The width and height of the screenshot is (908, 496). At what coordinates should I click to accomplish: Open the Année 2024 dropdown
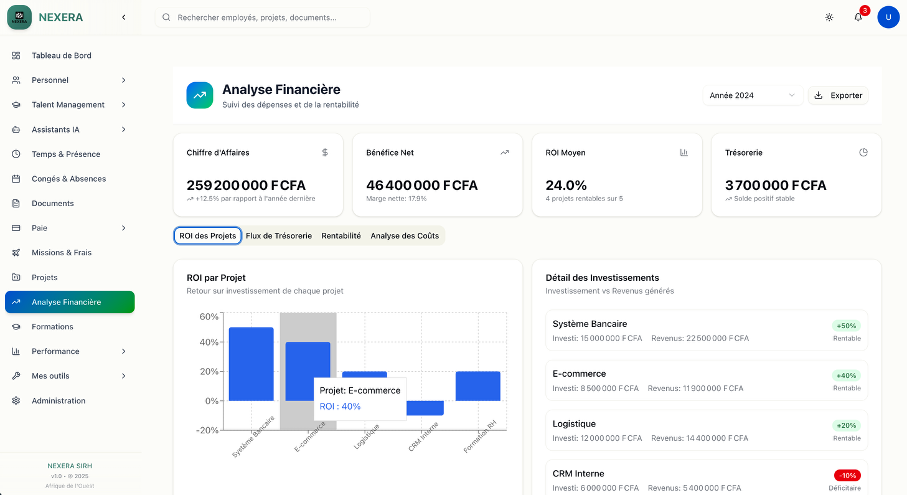[753, 96]
